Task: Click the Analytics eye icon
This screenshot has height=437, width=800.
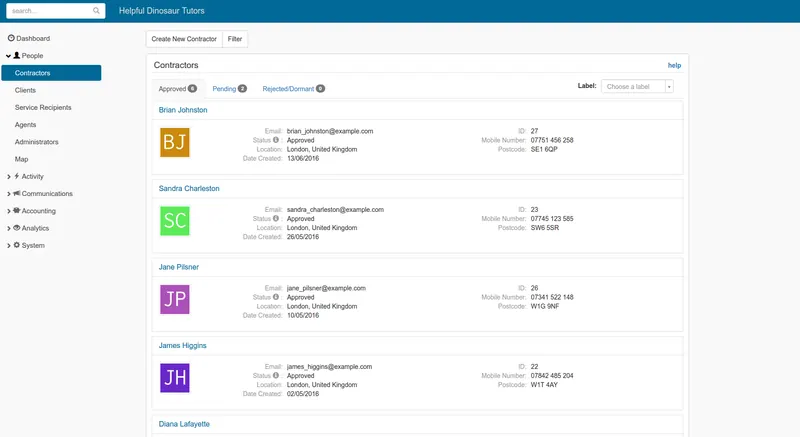Action: tap(17, 227)
